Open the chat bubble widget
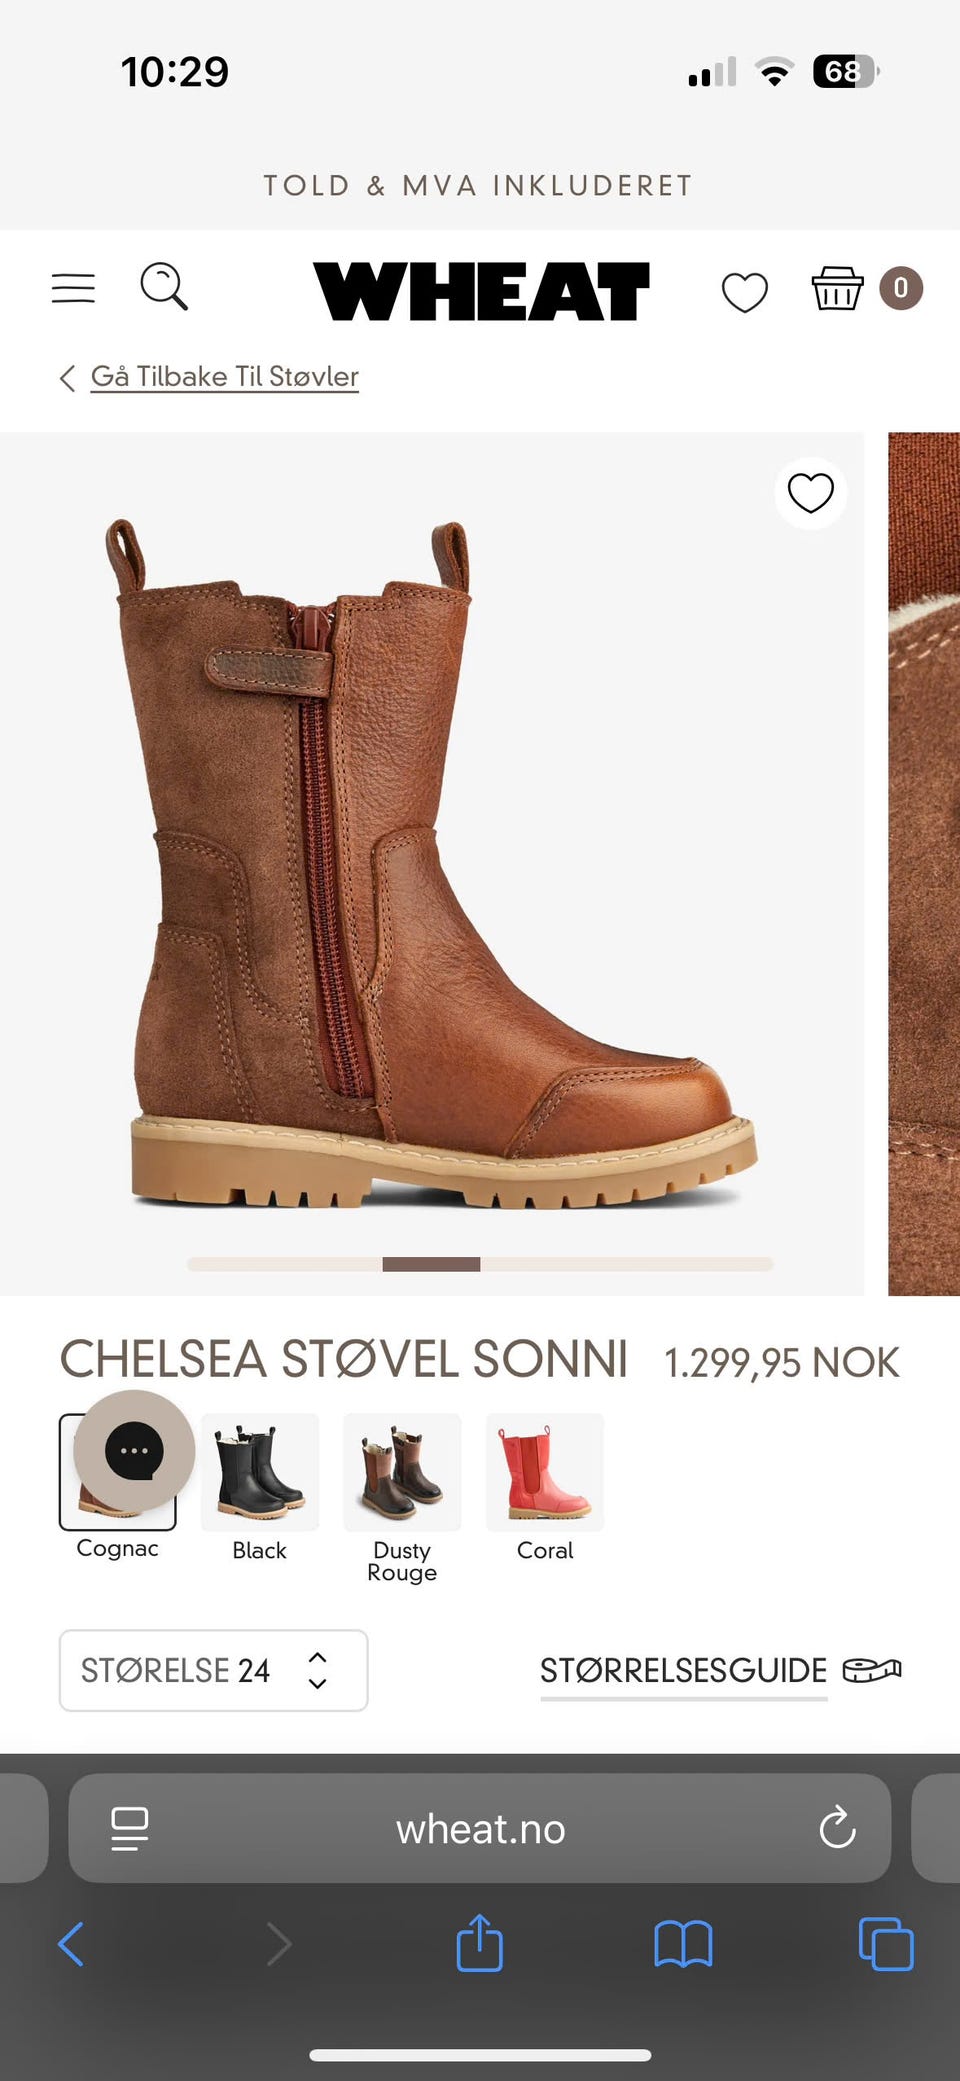Viewport: 960px width, 2081px height. (134, 1451)
